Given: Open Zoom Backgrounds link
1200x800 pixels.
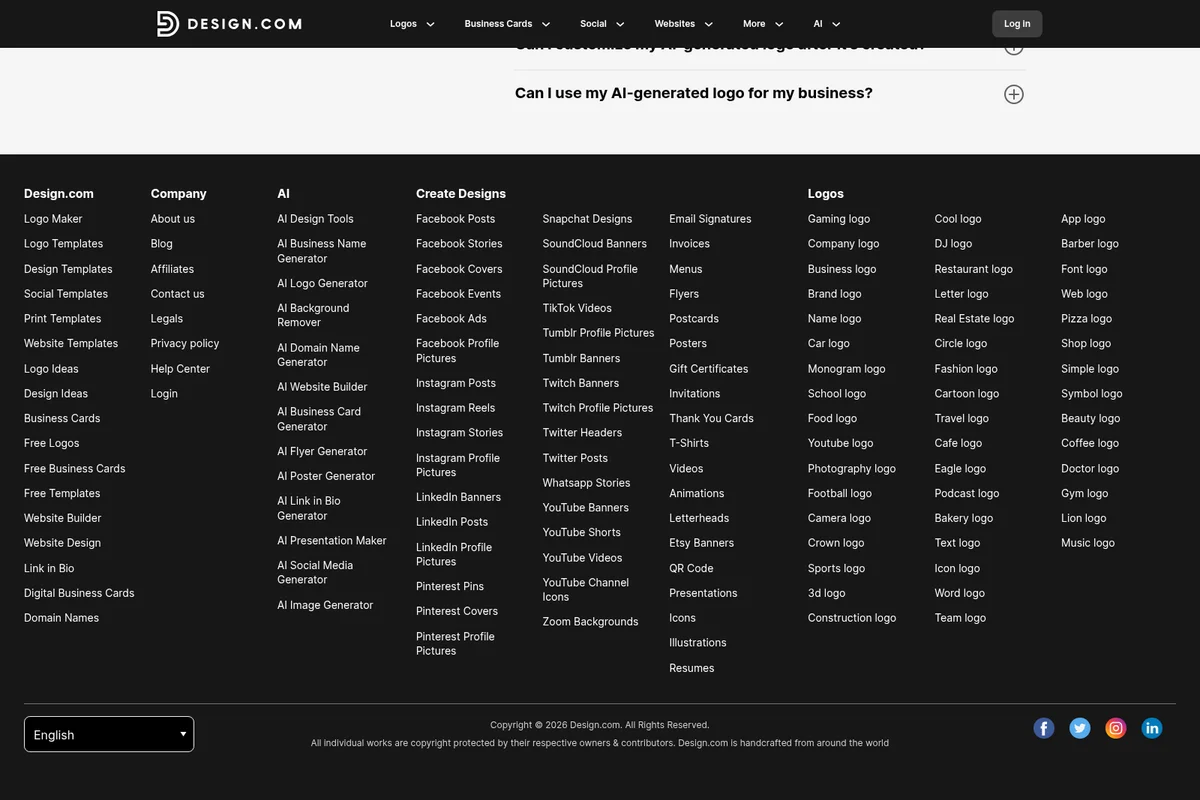Looking at the screenshot, I should [x=590, y=622].
